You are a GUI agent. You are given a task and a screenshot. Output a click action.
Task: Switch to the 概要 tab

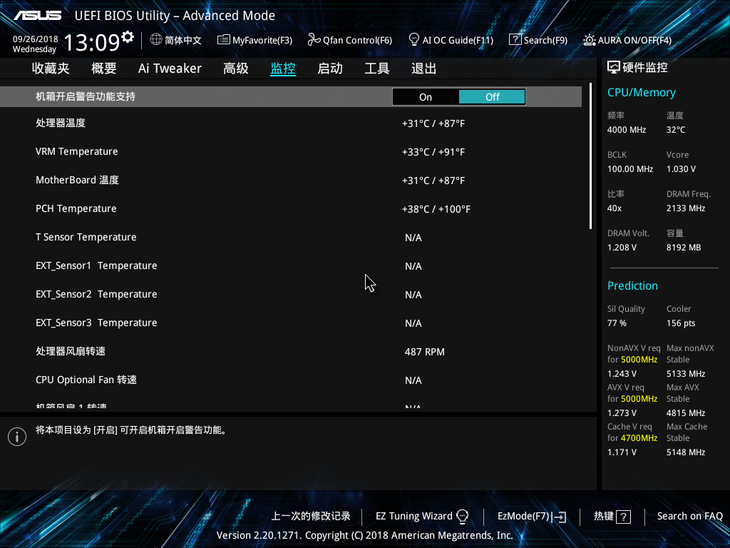point(104,68)
